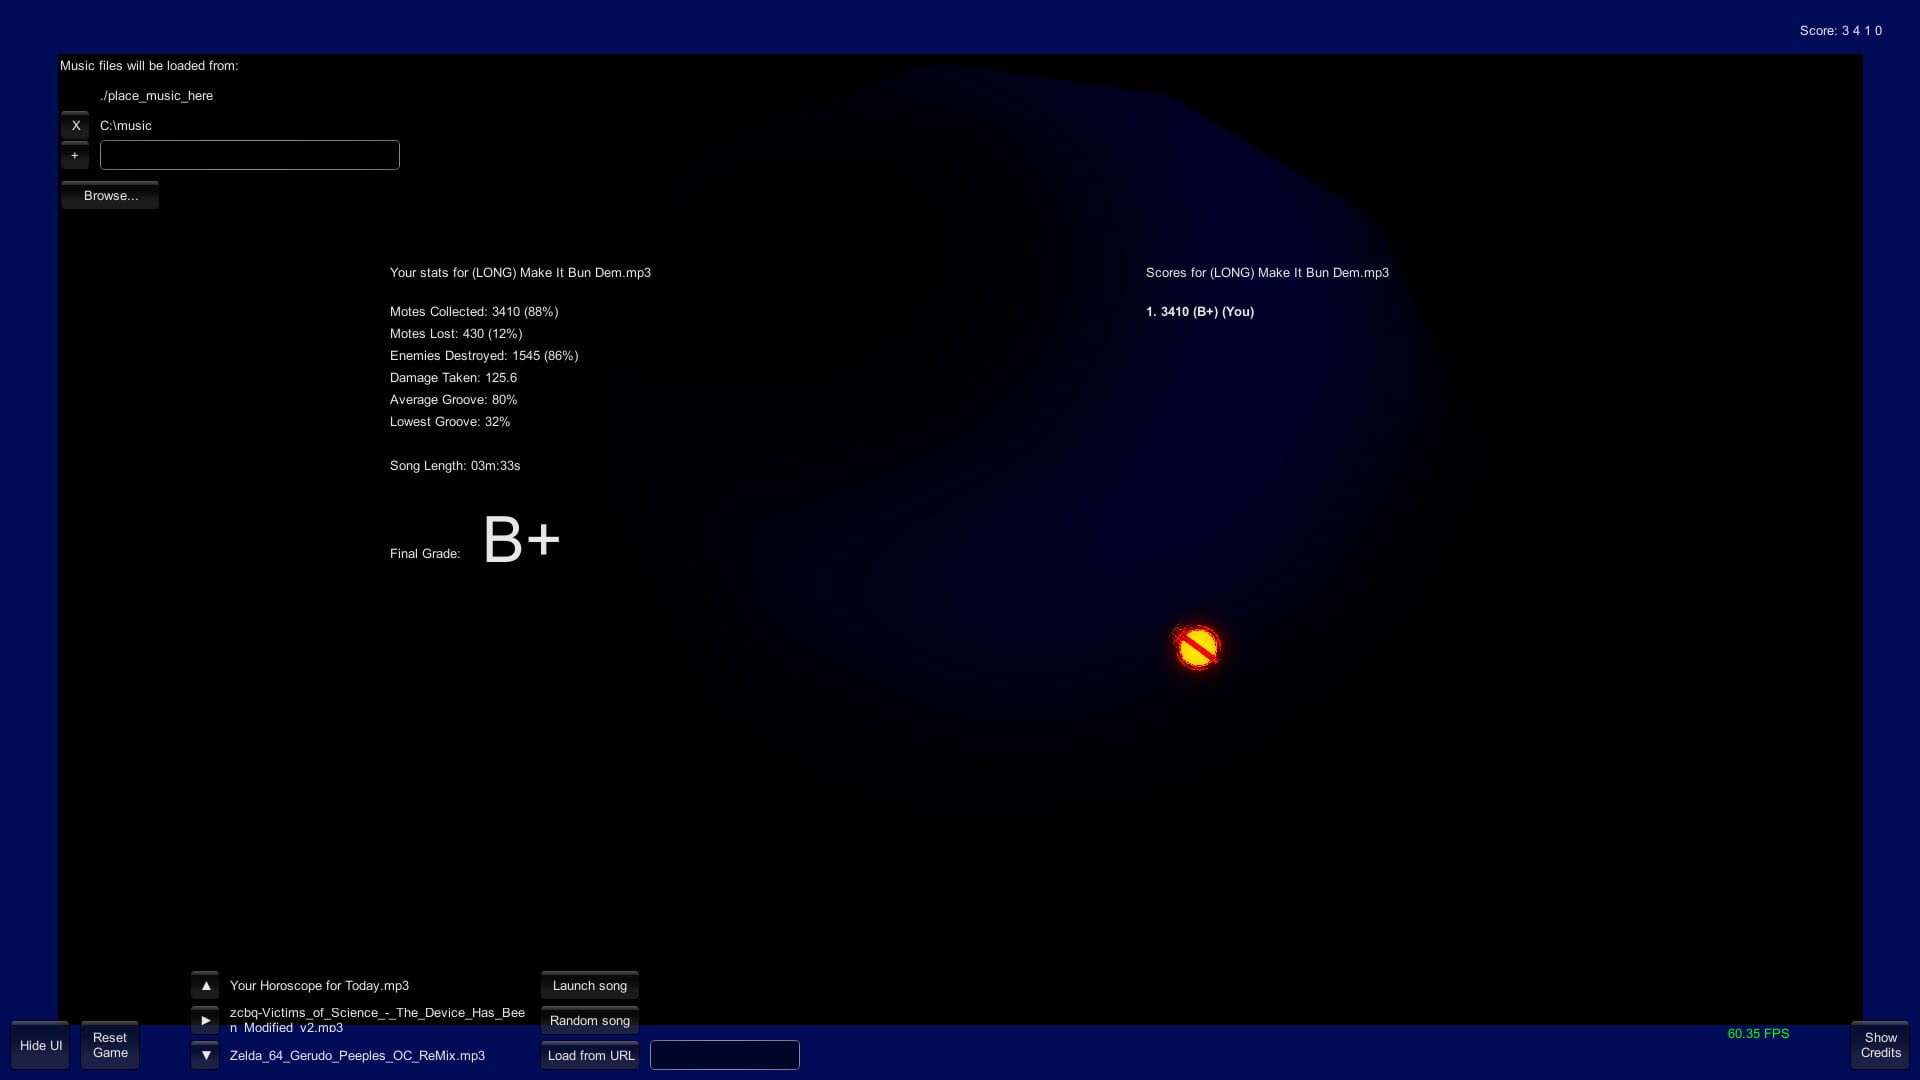
Task: Hide the UI
Action: pos(39,1045)
